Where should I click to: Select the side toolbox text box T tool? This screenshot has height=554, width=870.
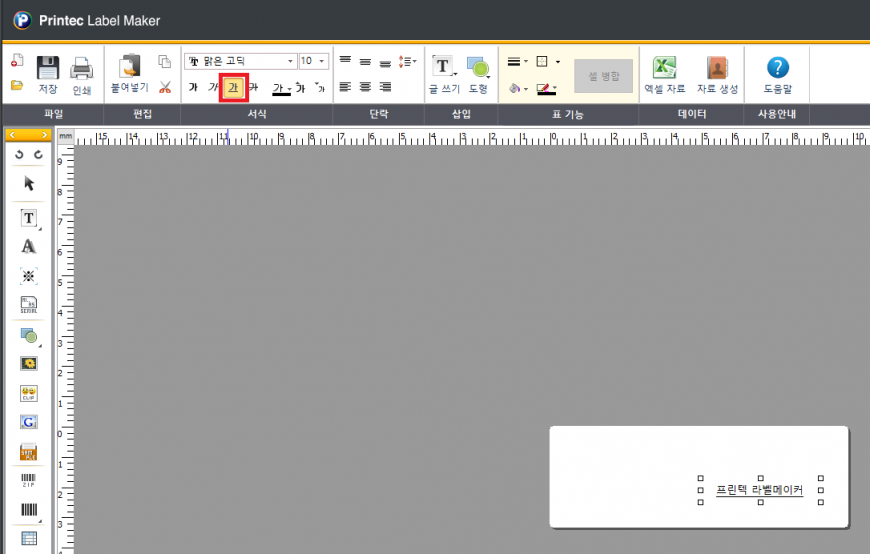(29, 218)
